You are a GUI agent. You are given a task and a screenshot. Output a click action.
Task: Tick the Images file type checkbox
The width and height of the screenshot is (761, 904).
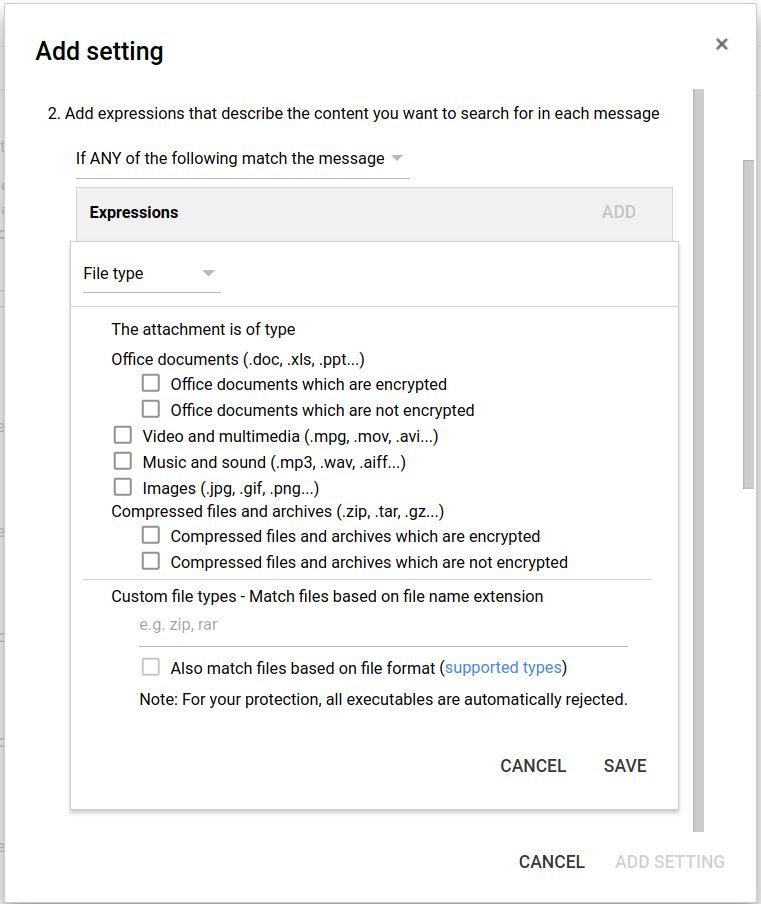click(x=123, y=487)
